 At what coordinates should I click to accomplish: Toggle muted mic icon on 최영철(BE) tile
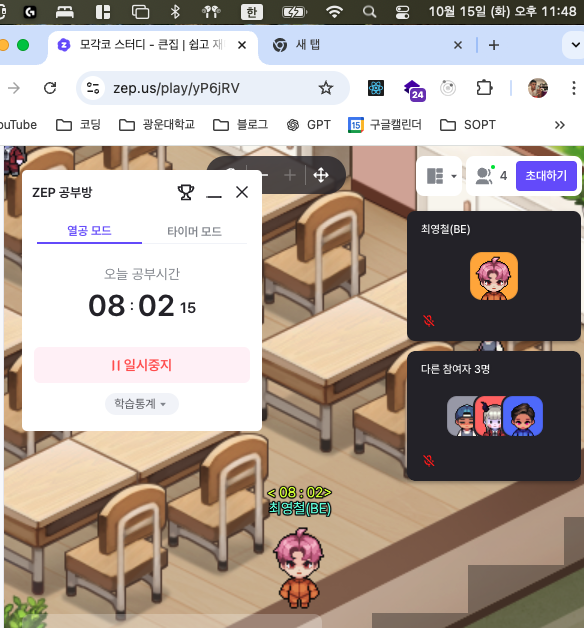(x=429, y=320)
